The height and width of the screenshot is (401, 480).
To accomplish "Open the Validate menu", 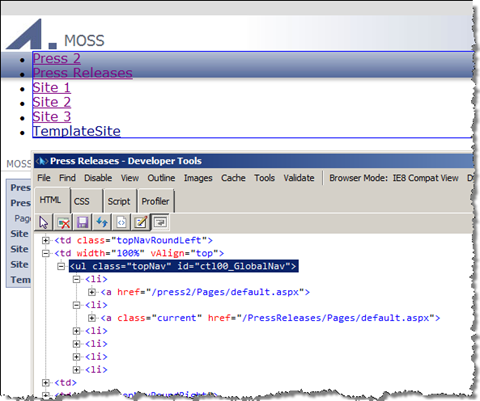I will [299, 178].
